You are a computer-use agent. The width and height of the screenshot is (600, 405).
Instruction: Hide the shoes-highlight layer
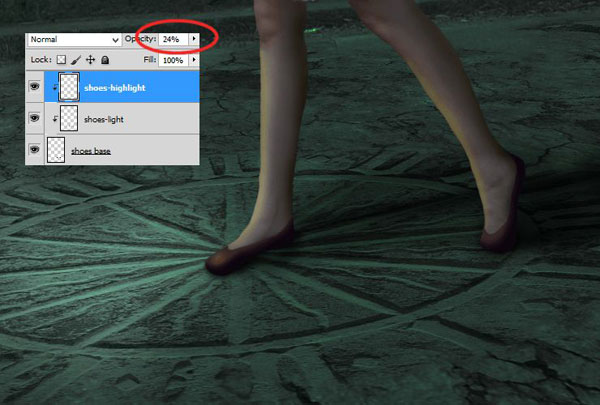pyautogui.click(x=34, y=87)
